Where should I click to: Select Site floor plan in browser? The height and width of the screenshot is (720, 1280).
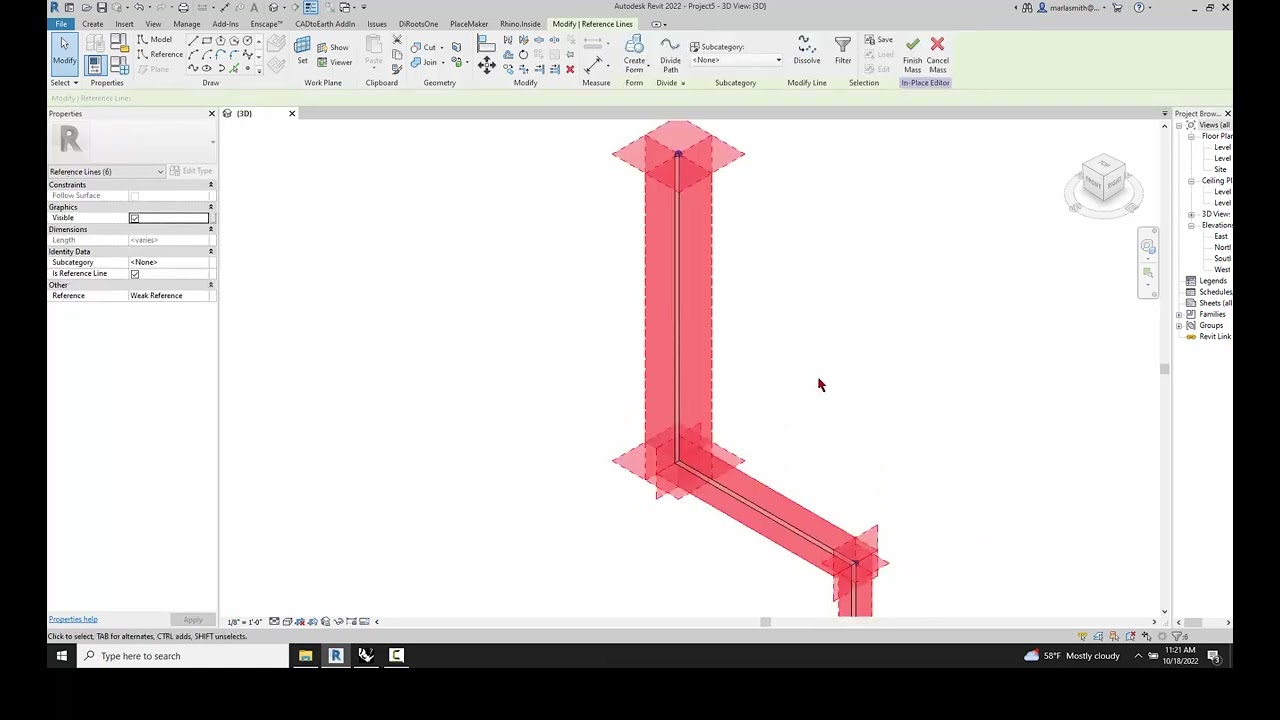[x=1220, y=170]
